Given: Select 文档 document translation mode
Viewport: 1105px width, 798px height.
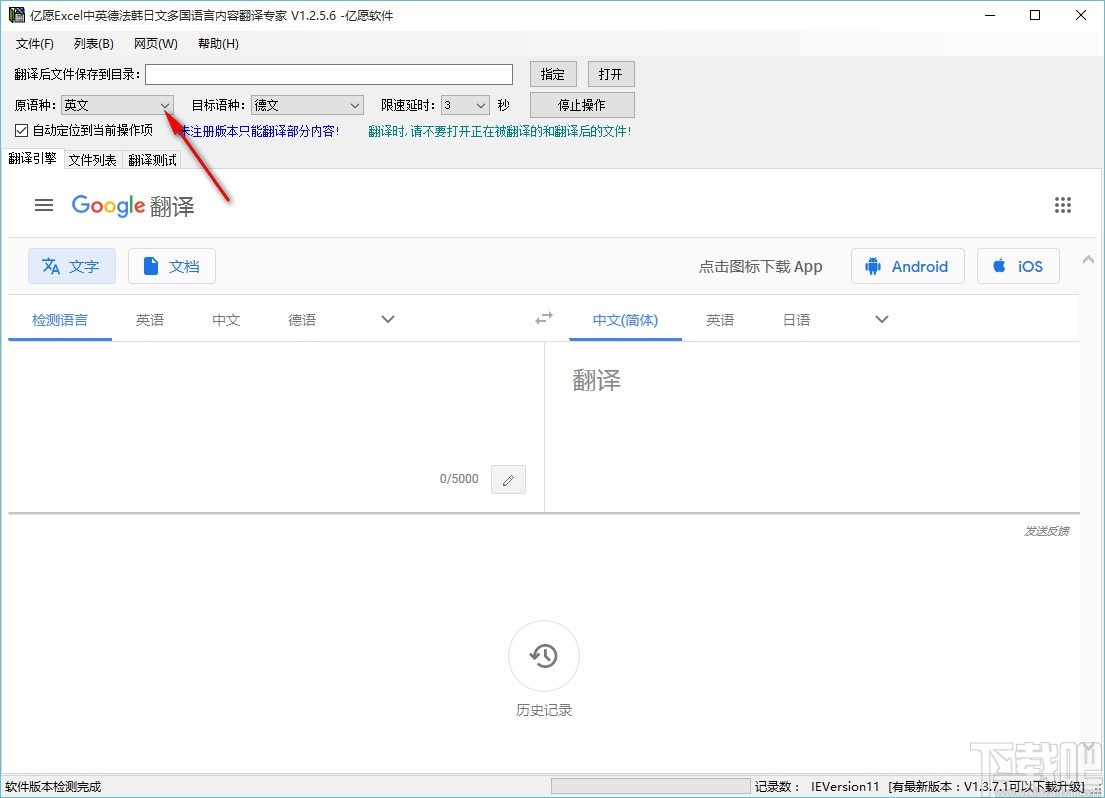Looking at the screenshot, I should (x=171, y=266).
